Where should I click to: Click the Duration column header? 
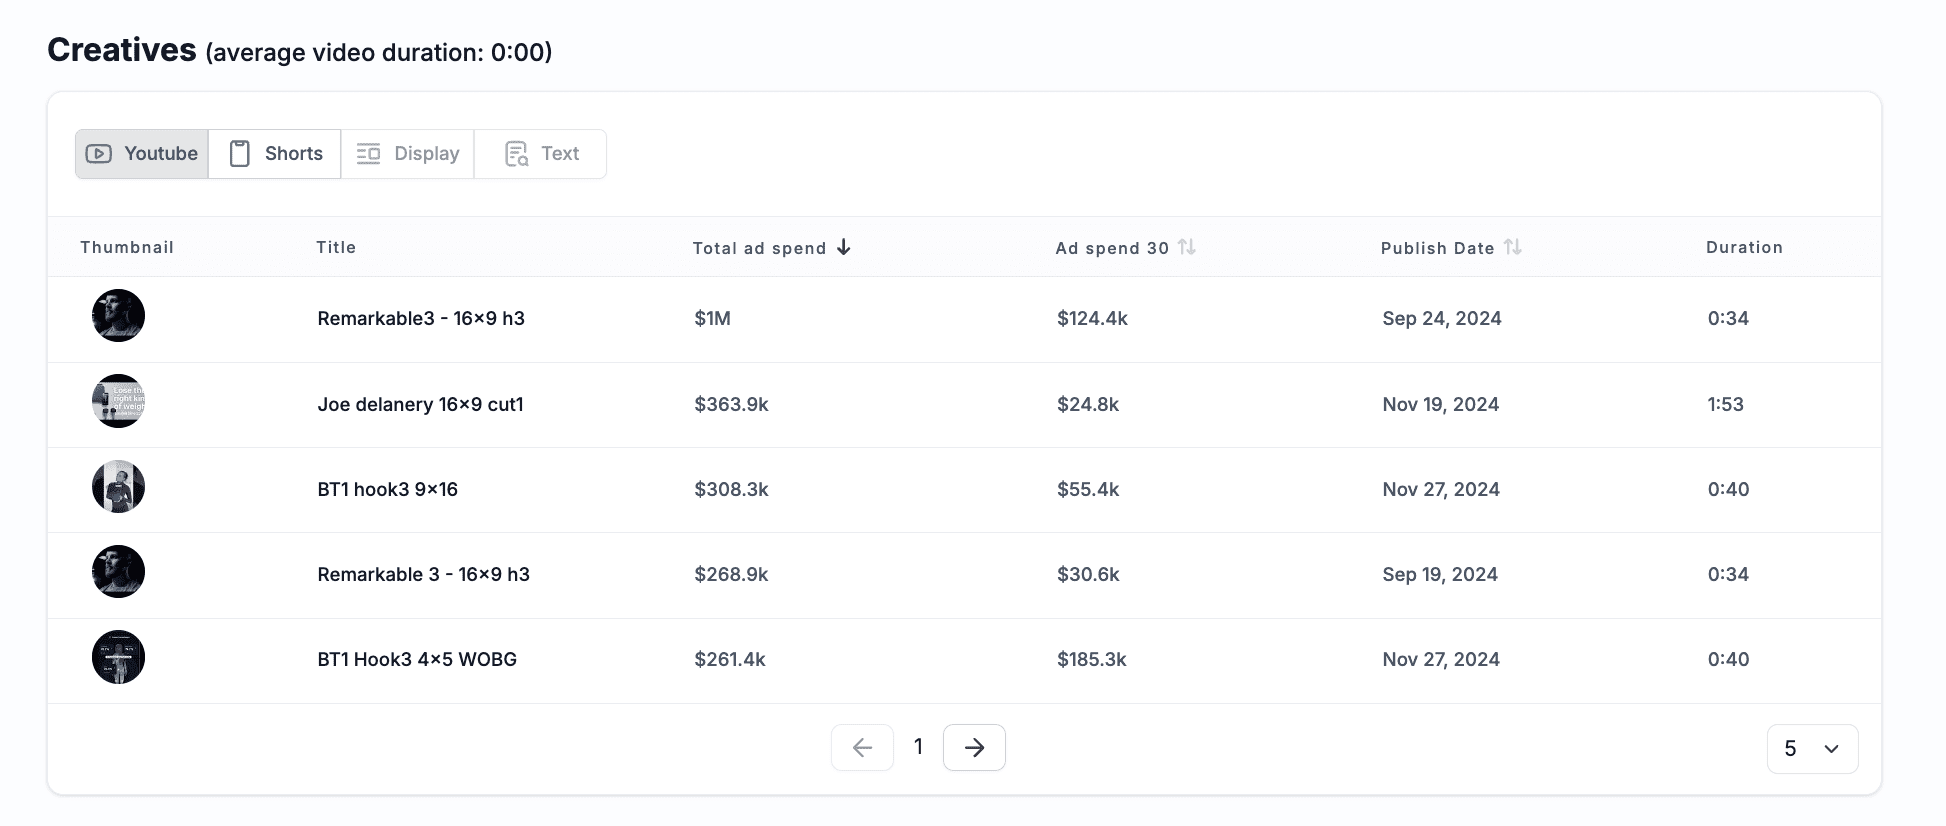click(x=1744, y=247)
